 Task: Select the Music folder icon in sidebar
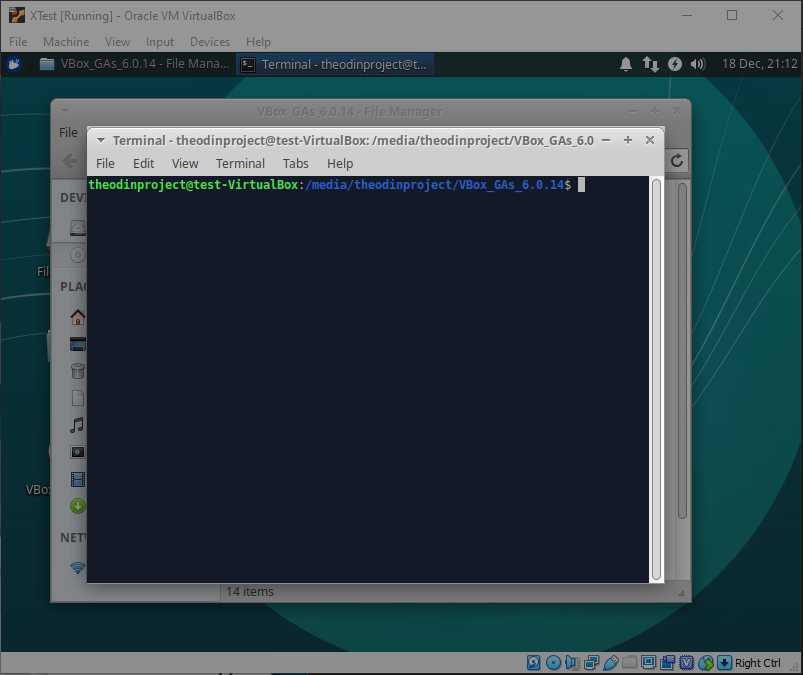coord(78,425)
